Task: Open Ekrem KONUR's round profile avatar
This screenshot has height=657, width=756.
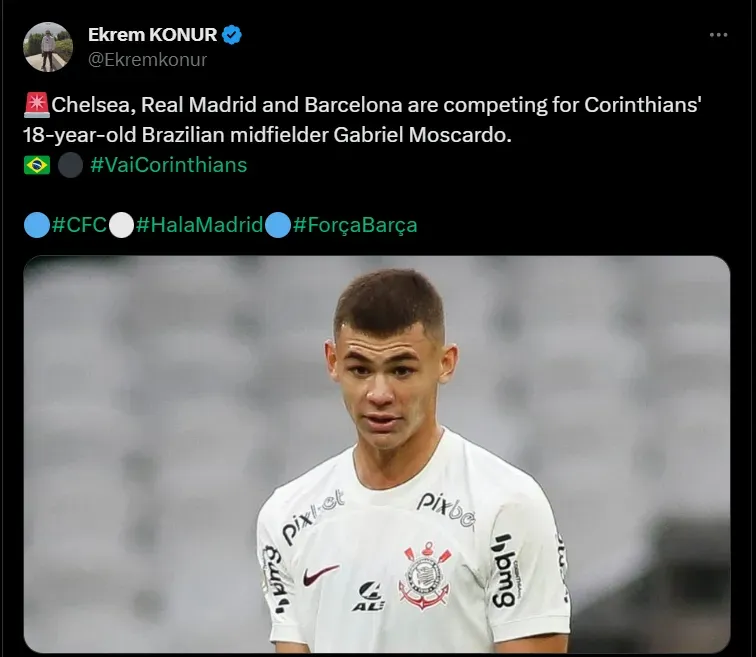Action: pyautogui.click(x=48, y=47)
